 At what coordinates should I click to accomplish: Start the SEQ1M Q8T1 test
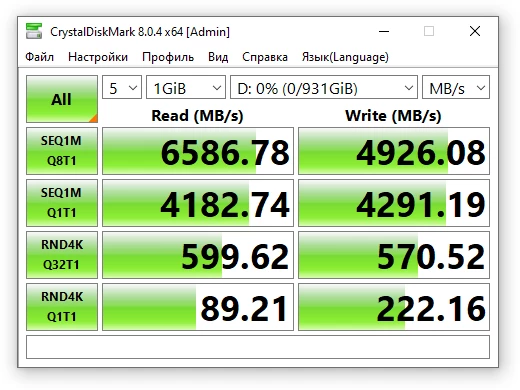62,151
